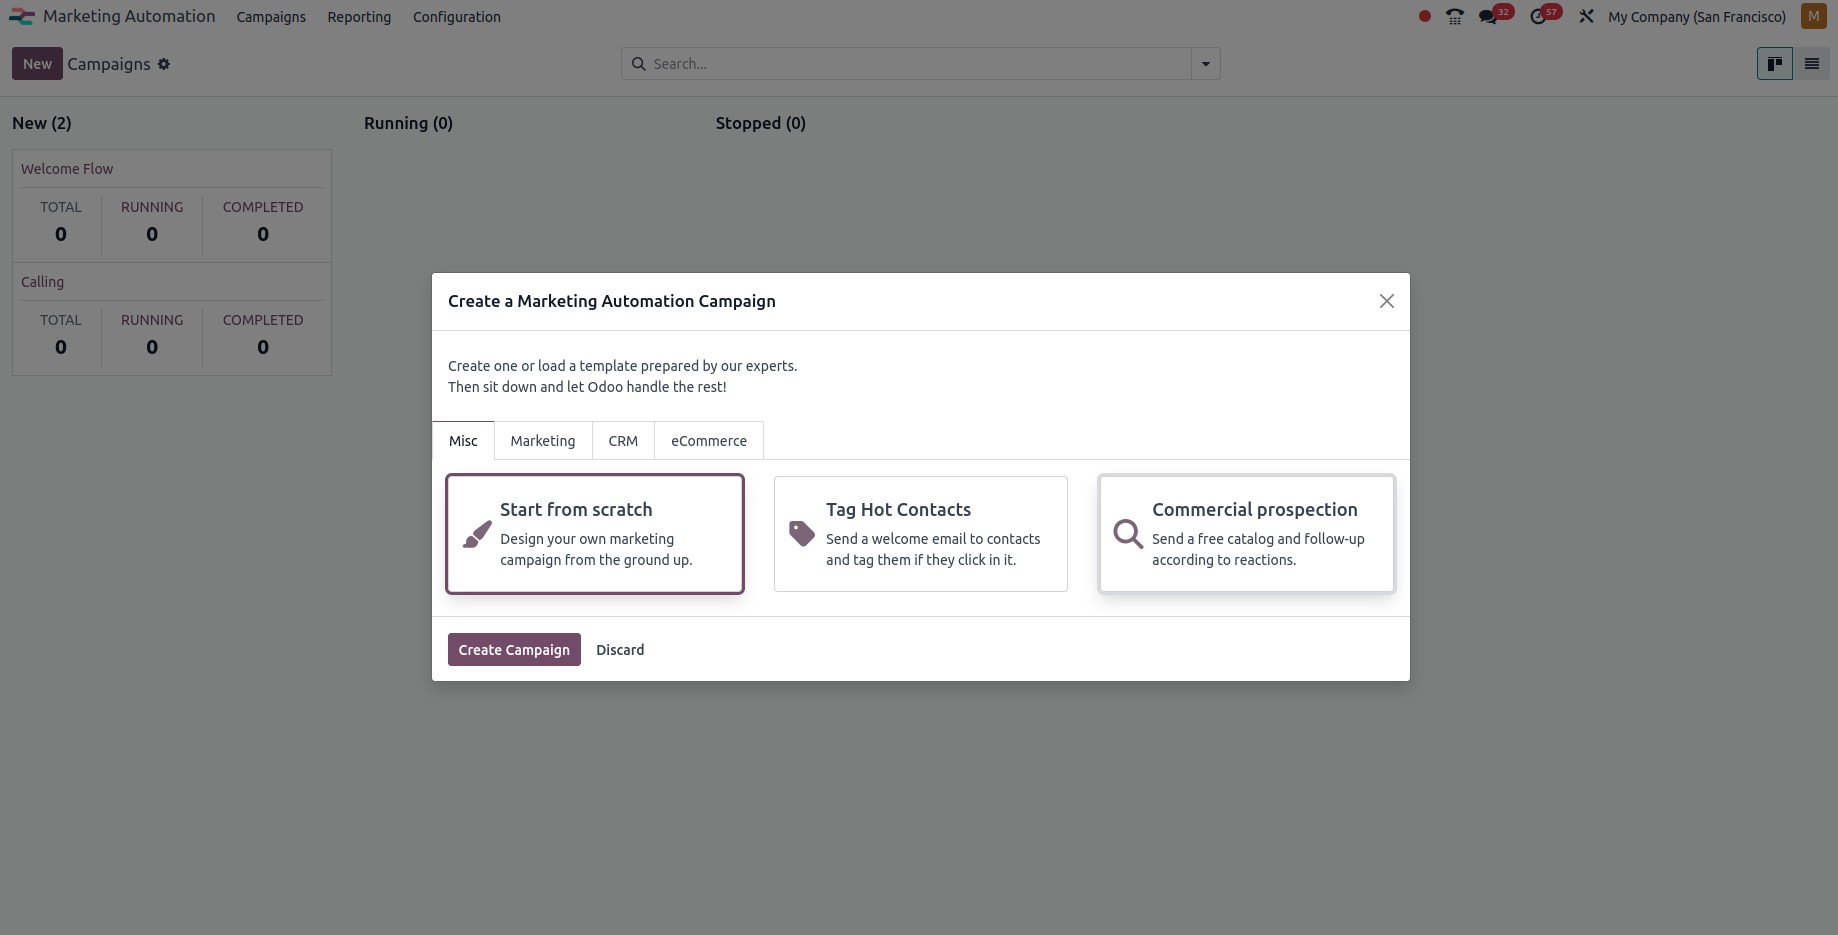Switch to the Marketing tab
Viewport: 1838px width, 935px height.
pyautogui.click(x=542, y=440)
